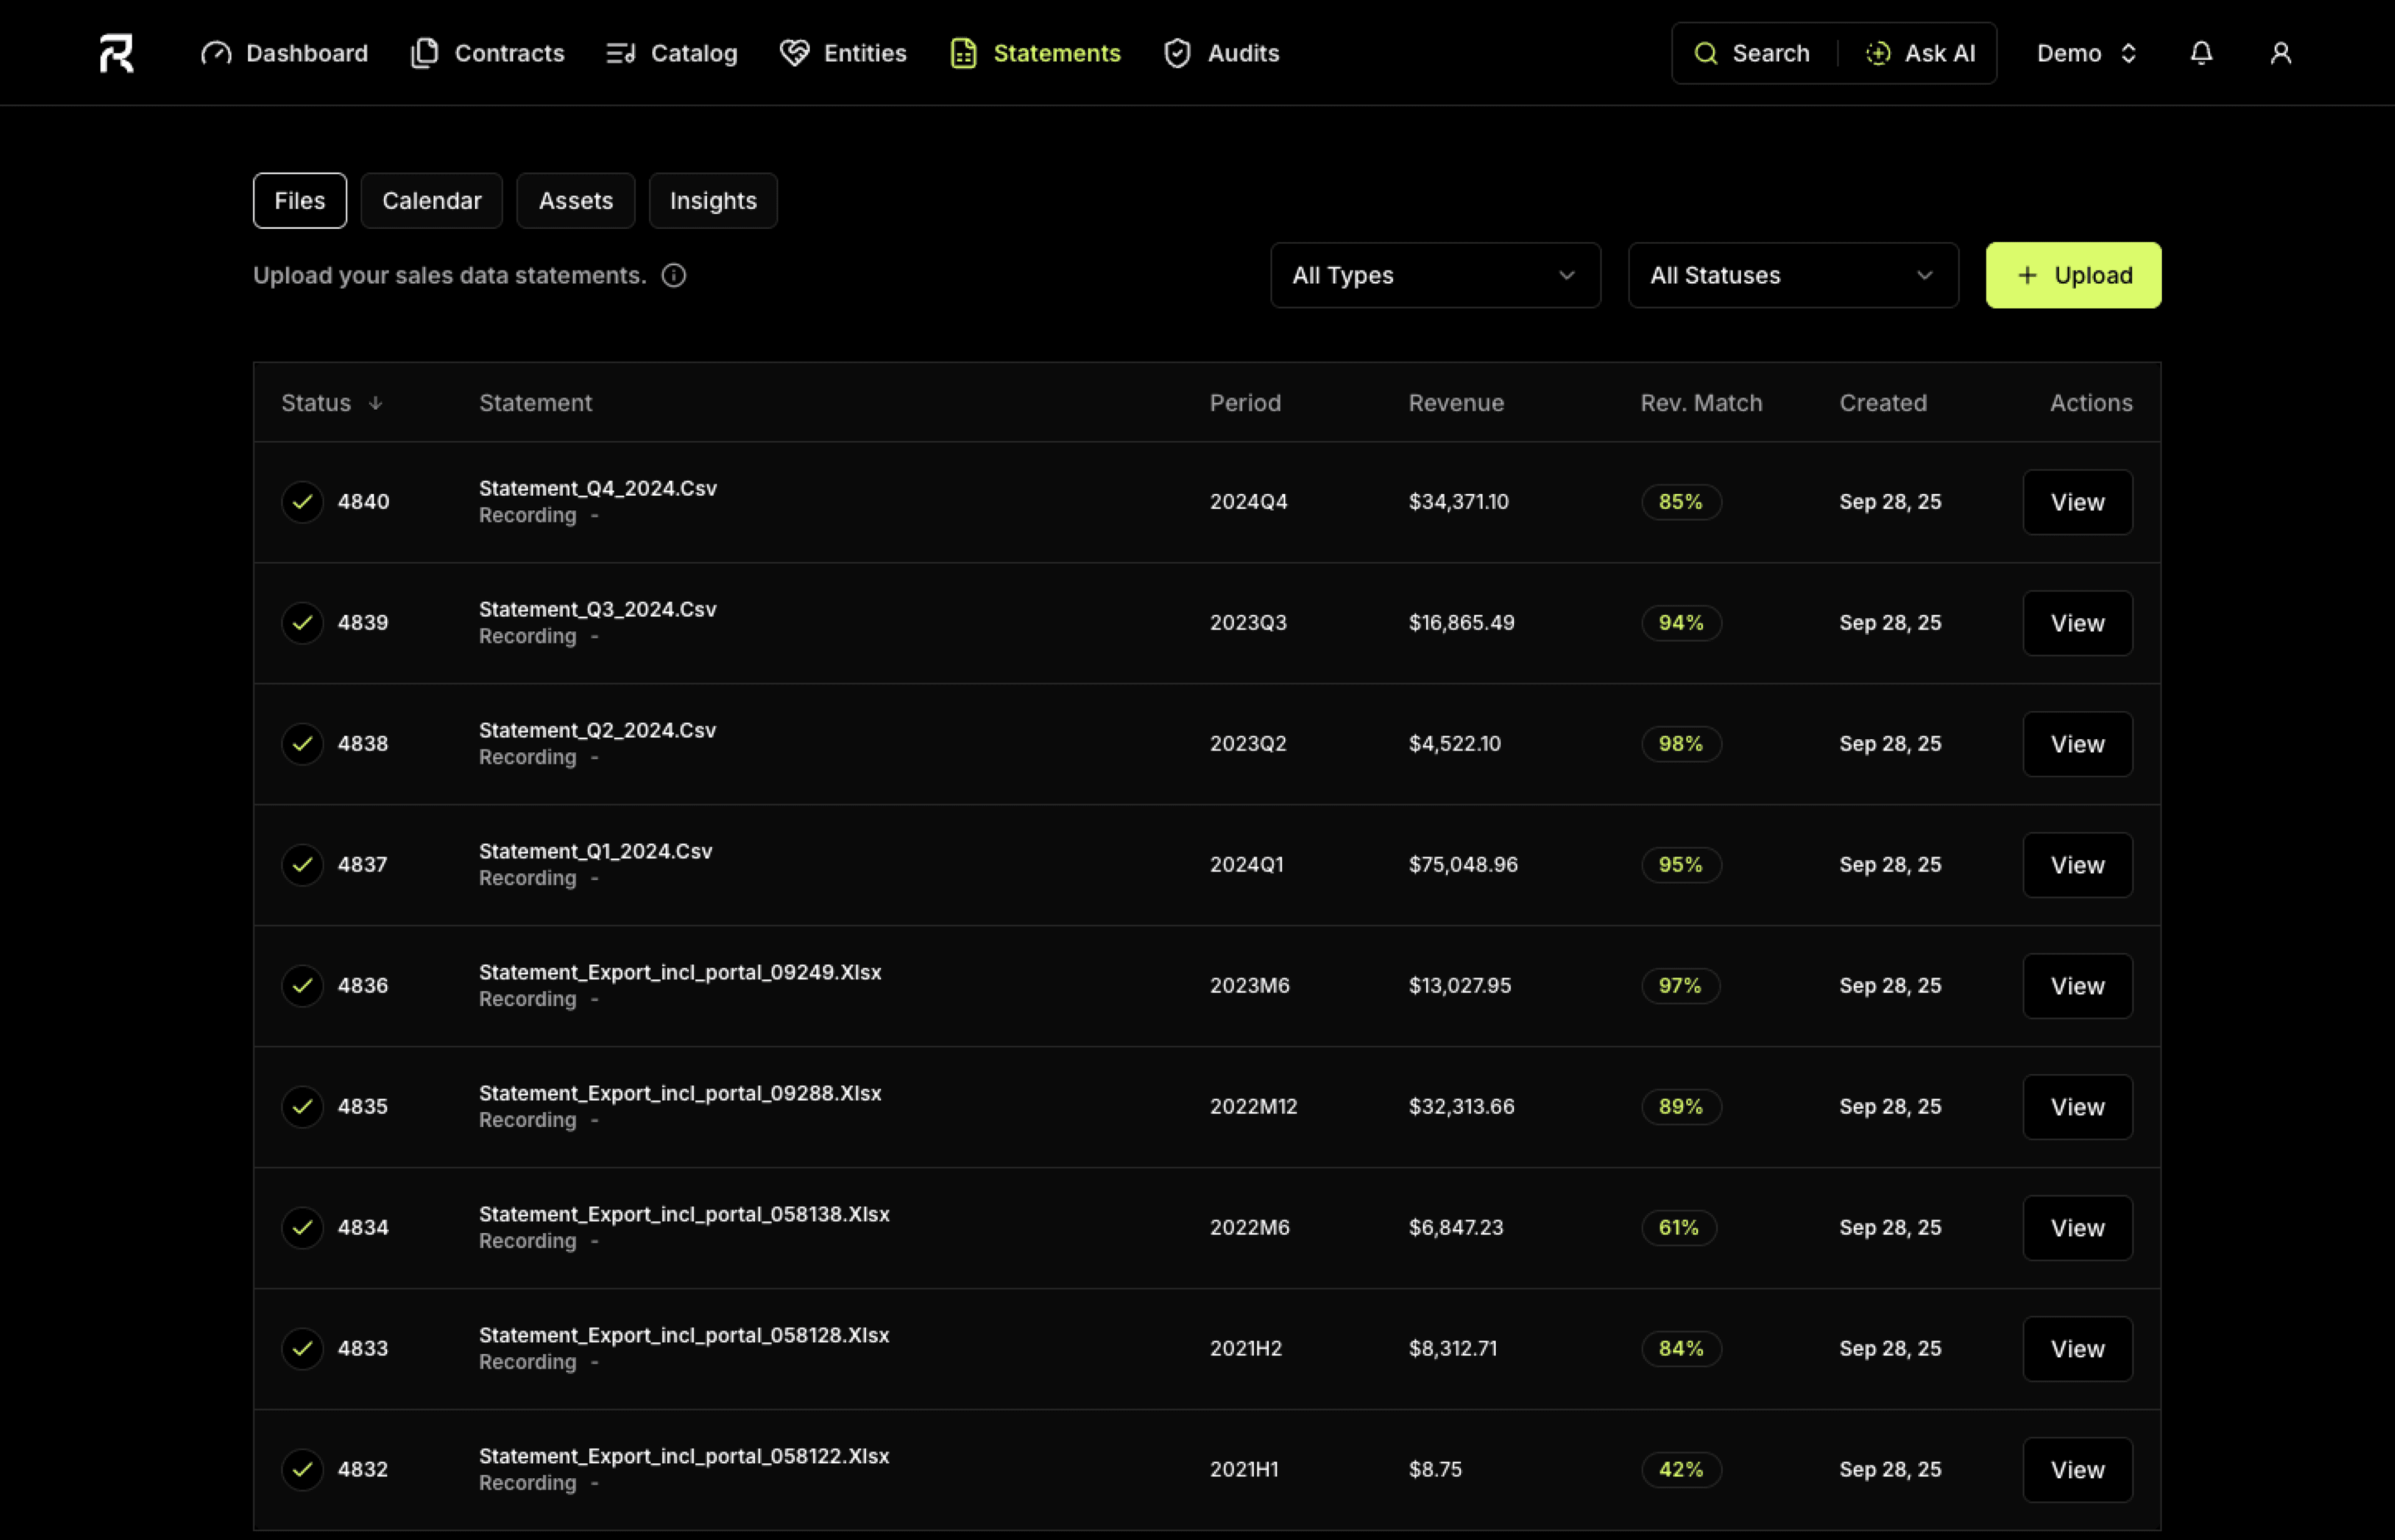Image resolution: width=2395 pixels, height=1540 pixels.
Task: Open the user profile icon
Action: pos(2280,53)
